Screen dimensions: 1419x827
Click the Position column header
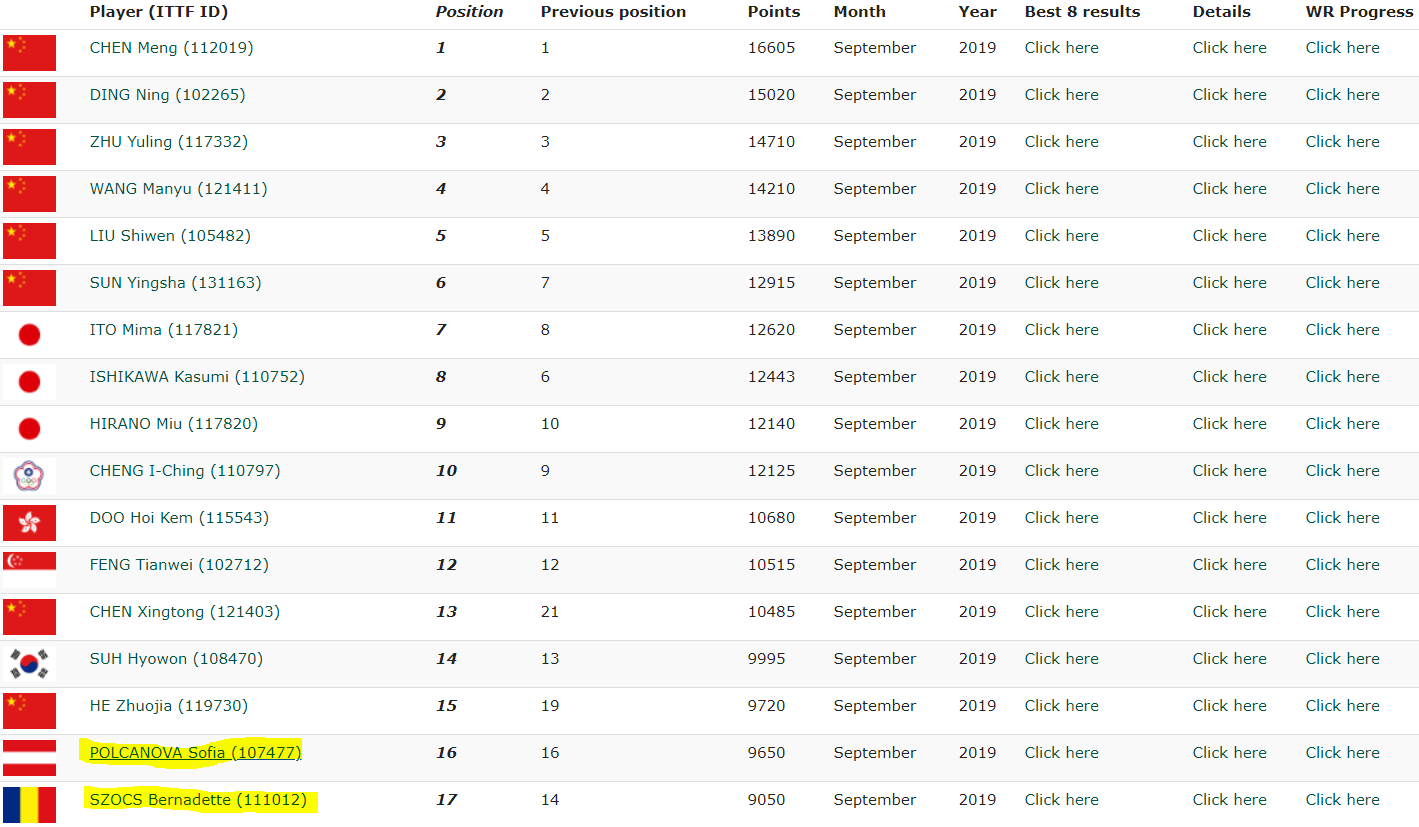point(469,12)
